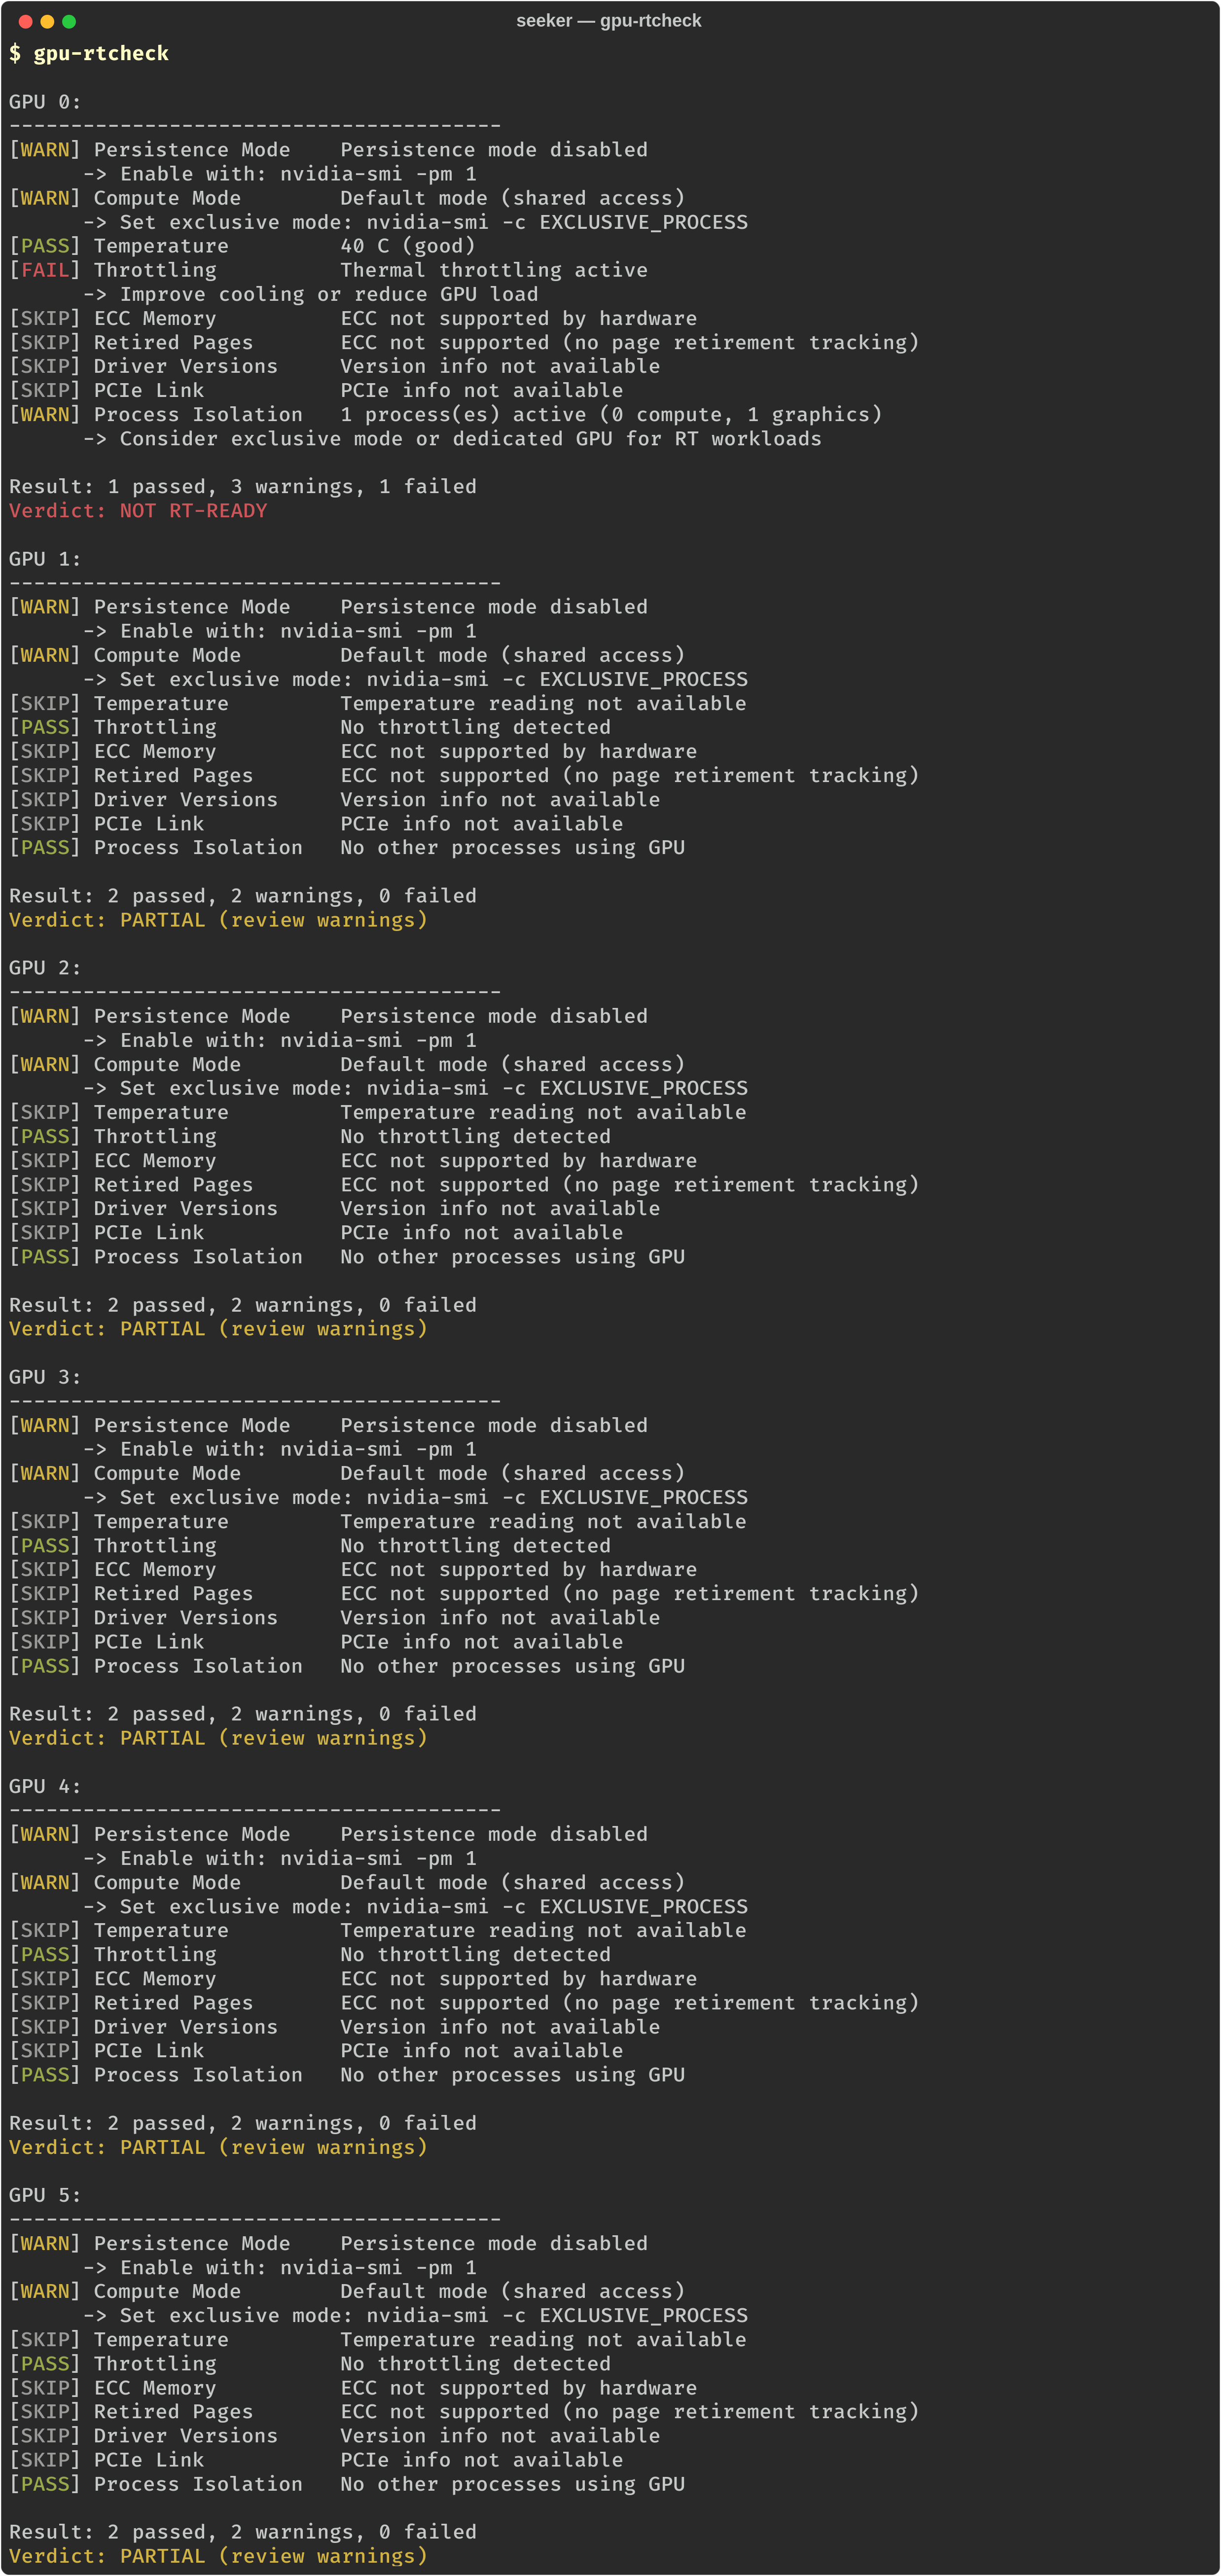Click the '40 C (good)' temperature reading
Screen dimensions: 1221x2576
pos(407,246)
